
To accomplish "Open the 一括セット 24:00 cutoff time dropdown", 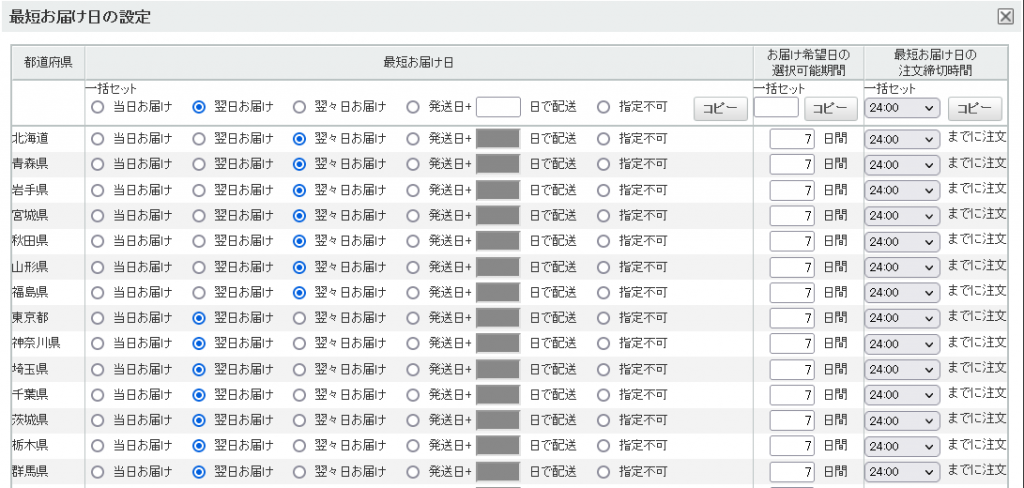I will pyautogui.click(x=902, y=108).
